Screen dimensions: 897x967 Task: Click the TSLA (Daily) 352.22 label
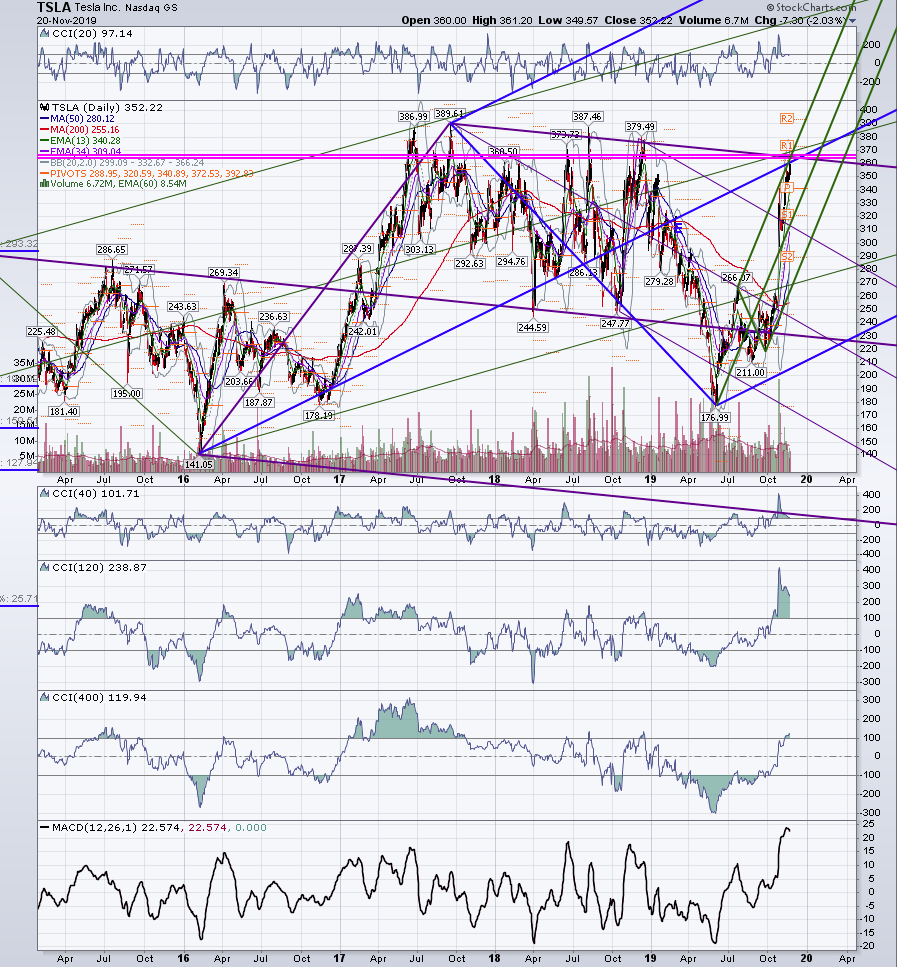(107, 107)
